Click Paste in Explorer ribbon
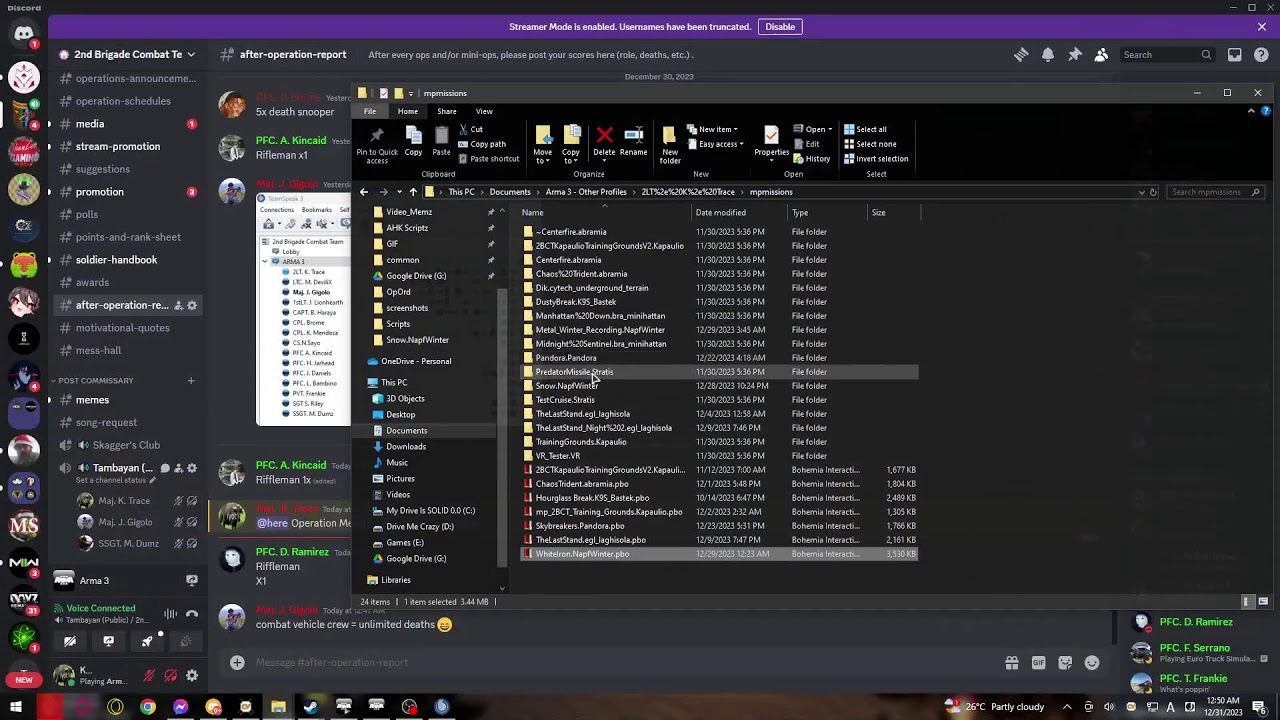1280x720 pixels. (x=441, y=142)
